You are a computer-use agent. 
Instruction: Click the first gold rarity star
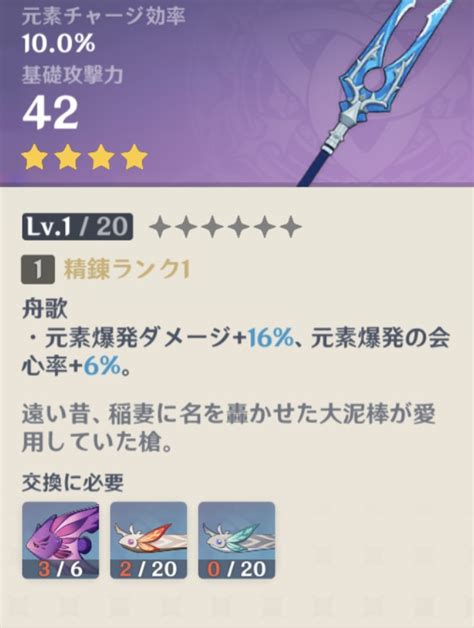(x=34, y=157)
